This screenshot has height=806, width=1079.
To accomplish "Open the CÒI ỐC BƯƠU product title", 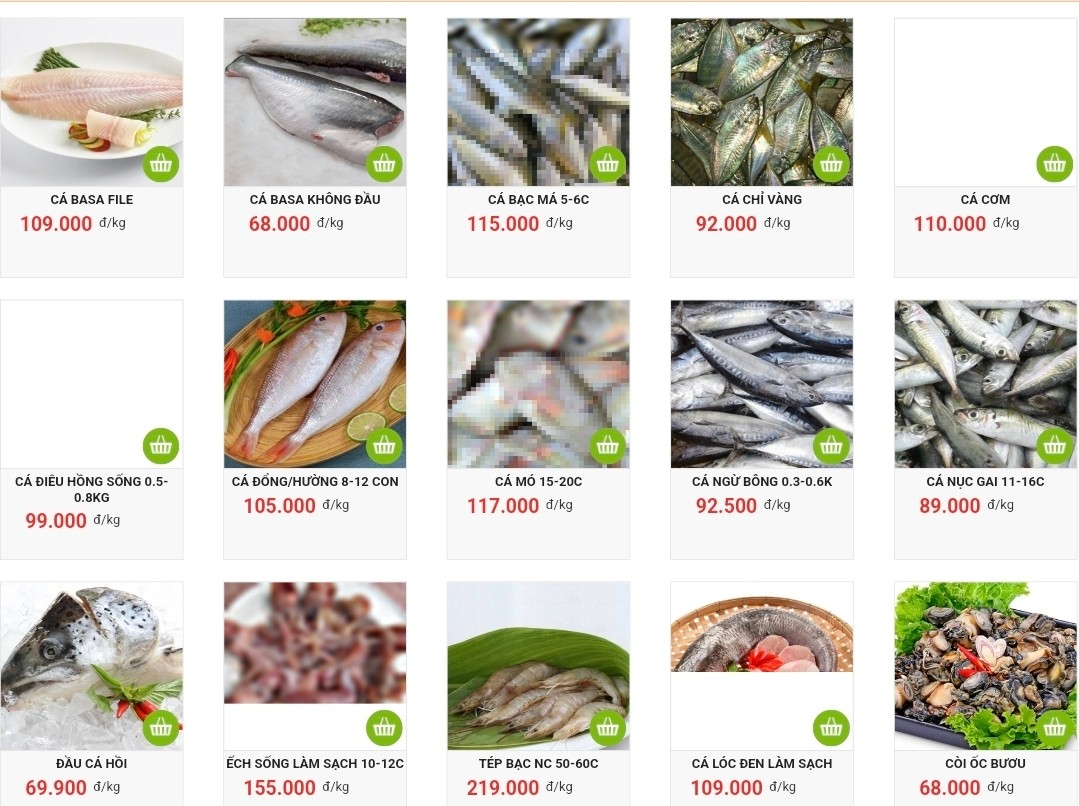I will (x=985, y=763).
